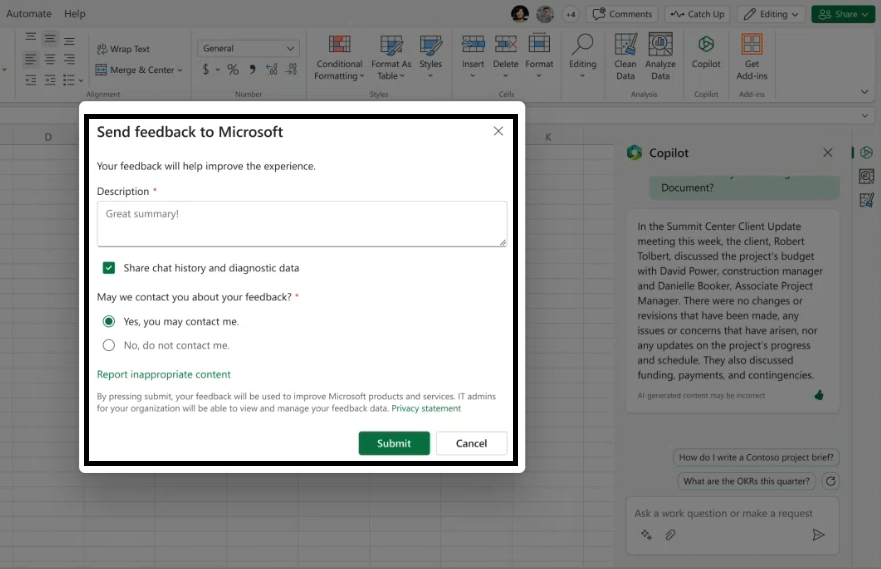Expand the Editing mode dropdown
881x569 pixels.
point(774,14)
